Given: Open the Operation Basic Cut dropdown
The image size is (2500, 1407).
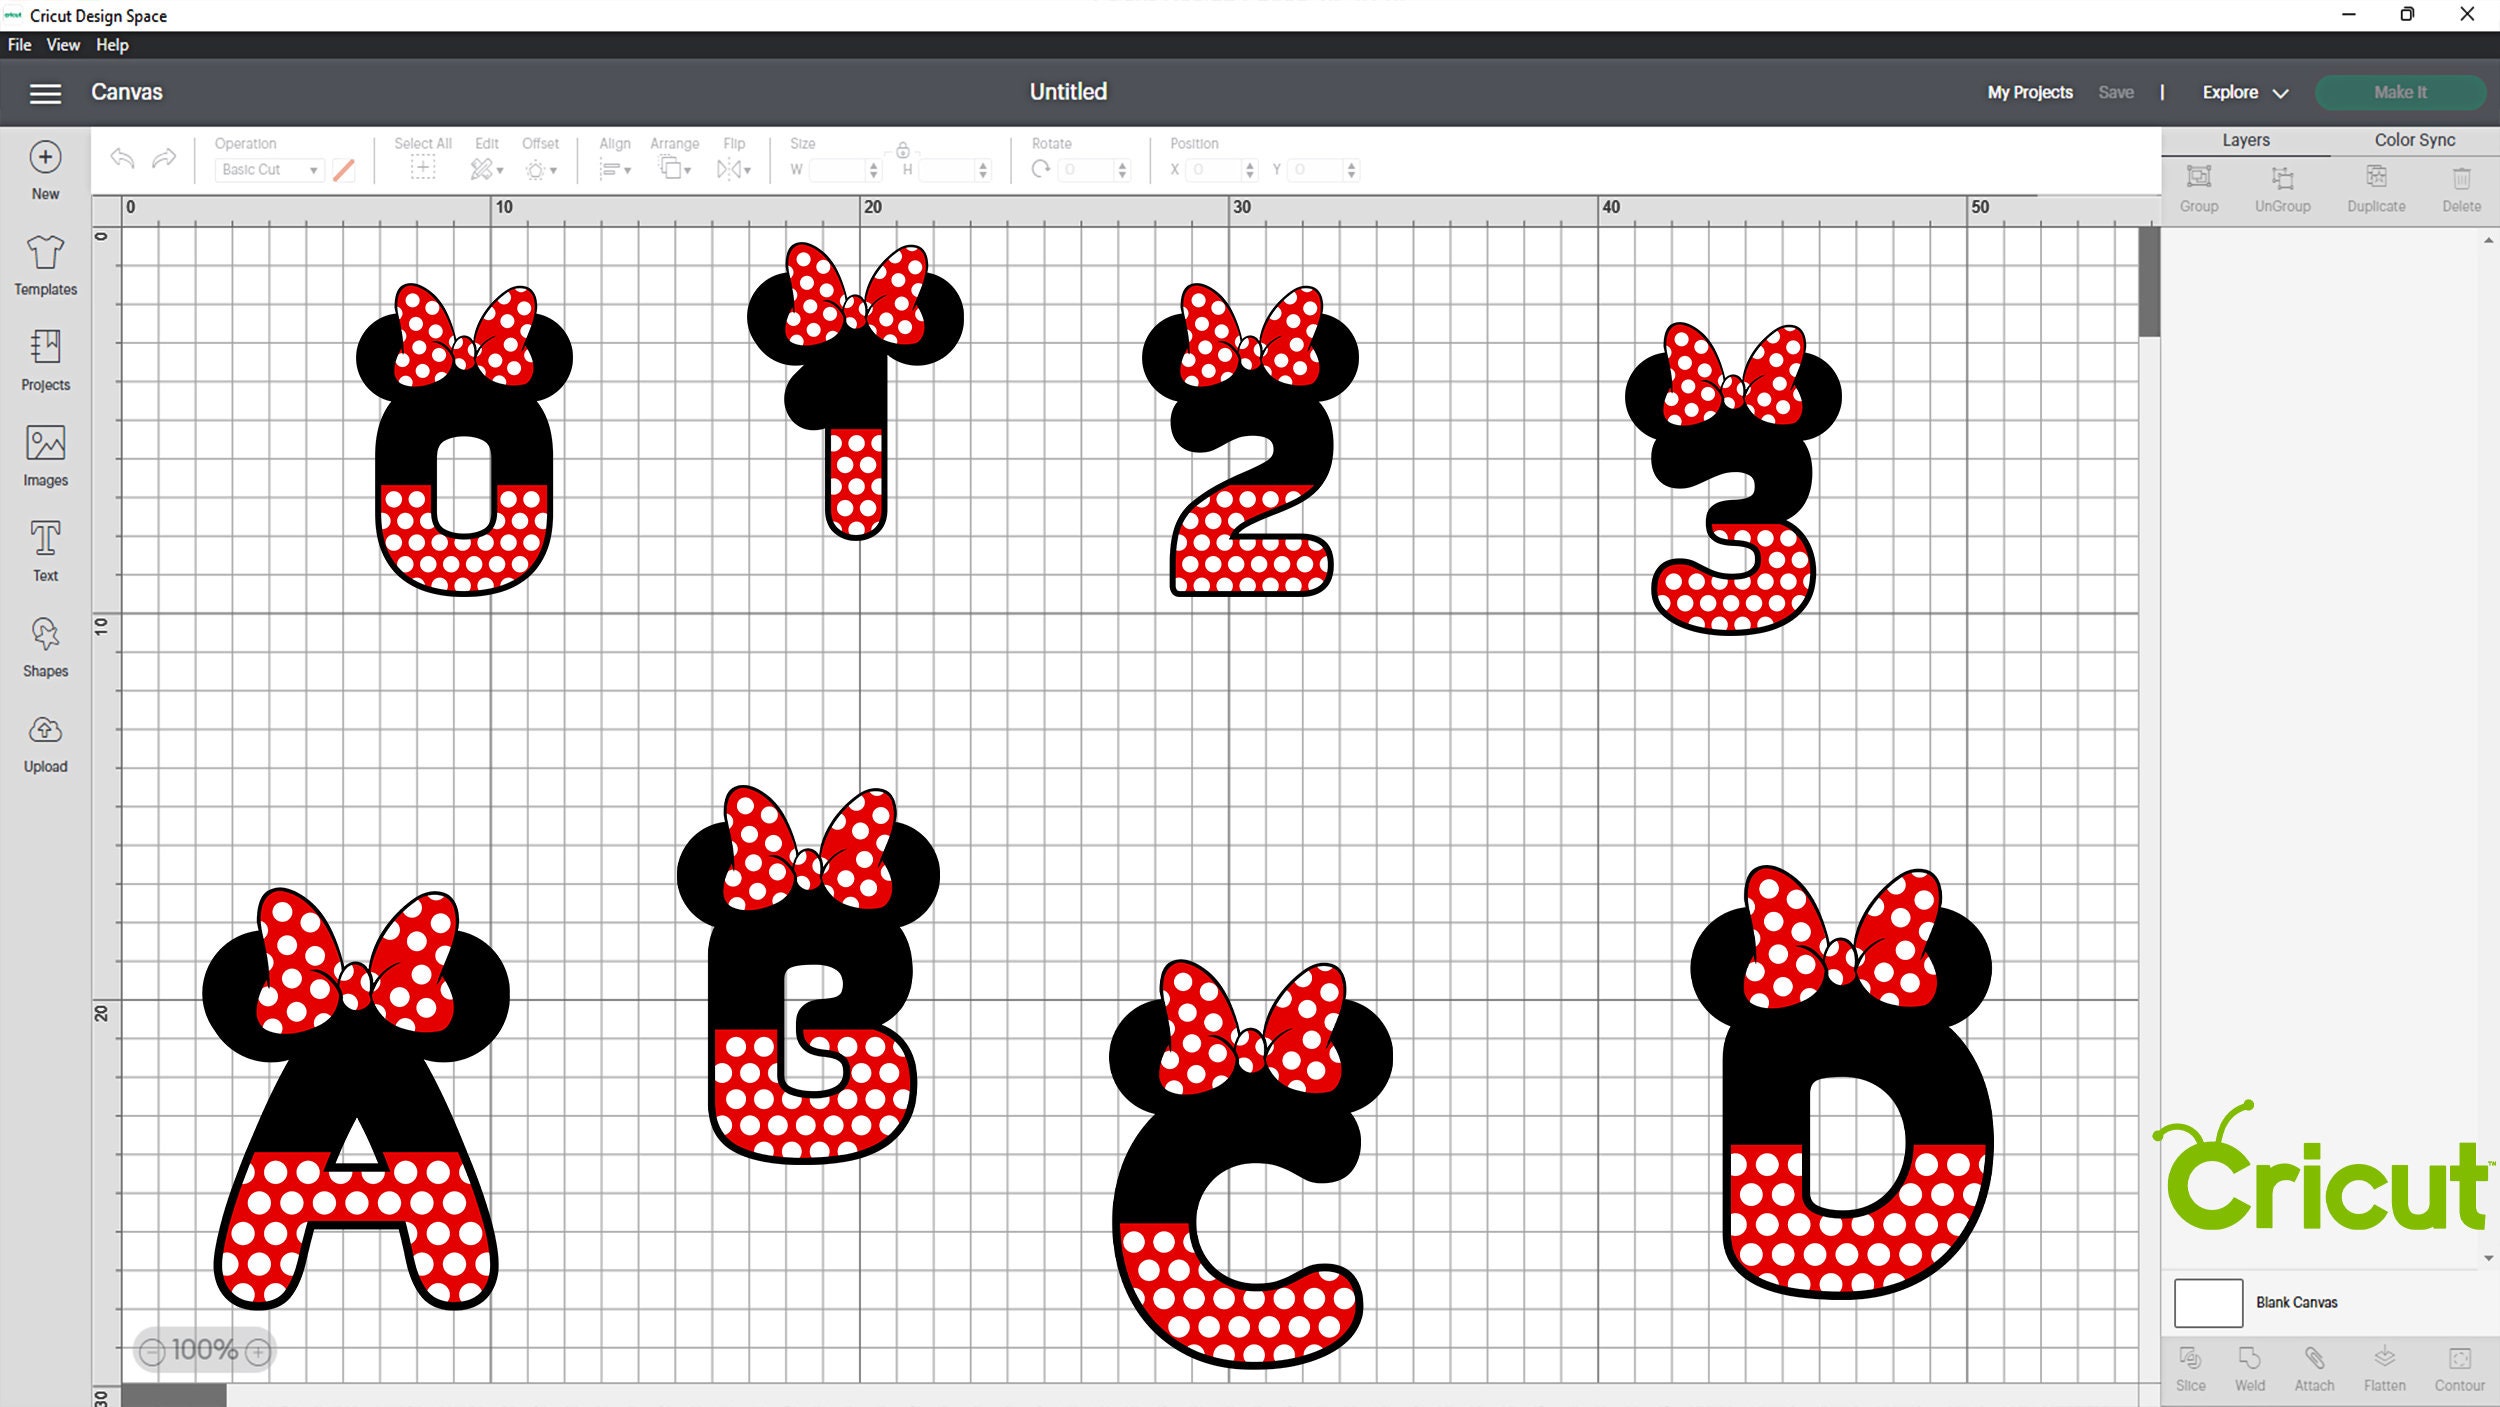Looking at the screenshot, I should click(269, 170).
